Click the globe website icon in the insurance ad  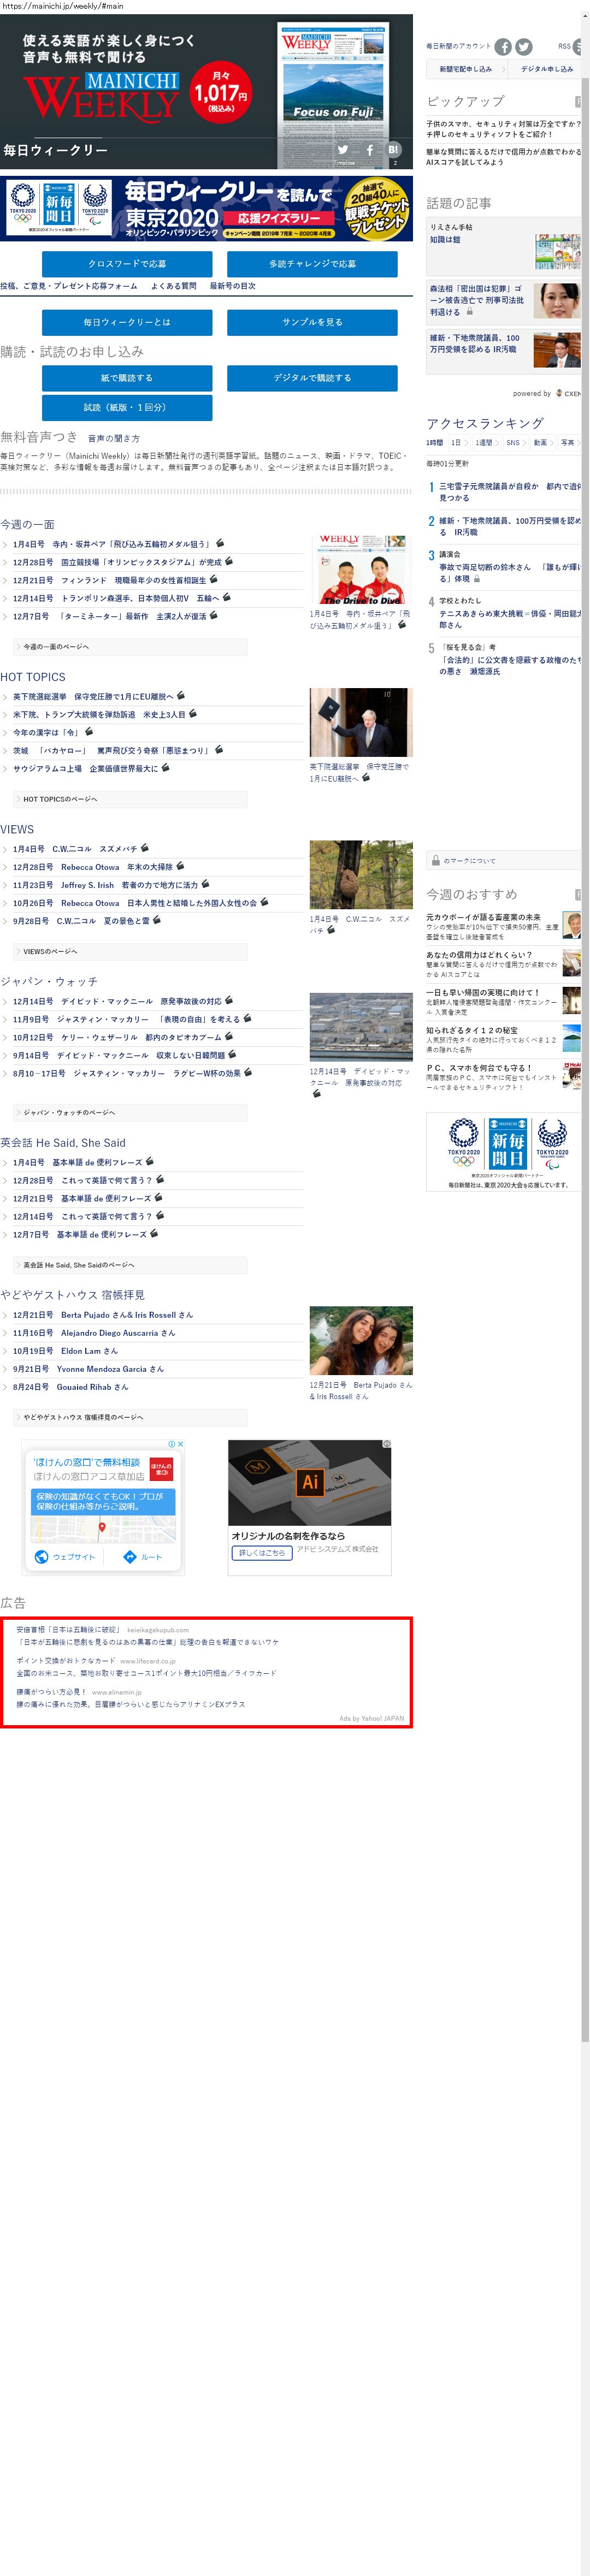click(42, 1557)
